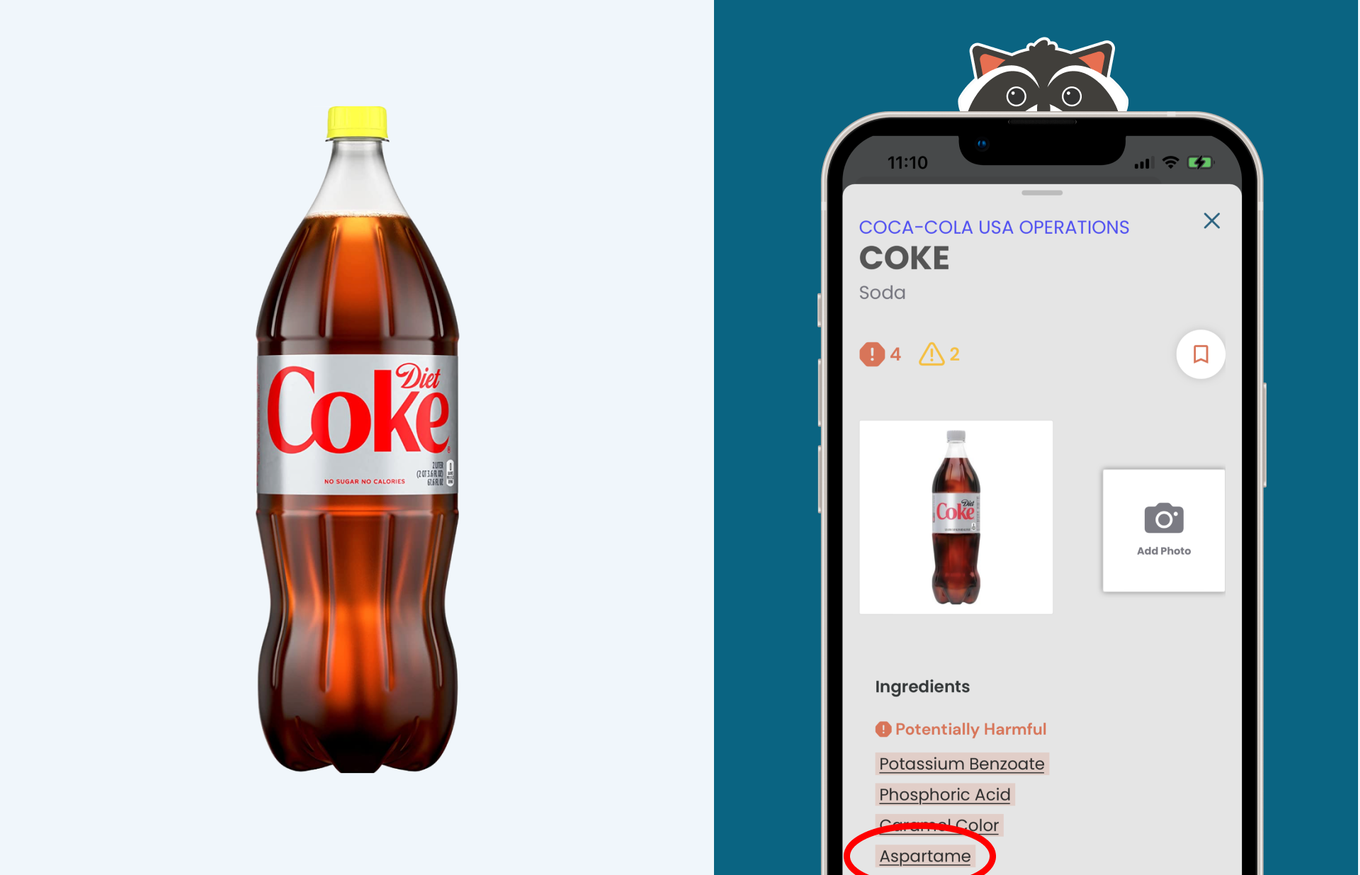This screenshot has height=875, width=1360.
Task: Bookmark this Coke product
Action: click(1201, 354)
